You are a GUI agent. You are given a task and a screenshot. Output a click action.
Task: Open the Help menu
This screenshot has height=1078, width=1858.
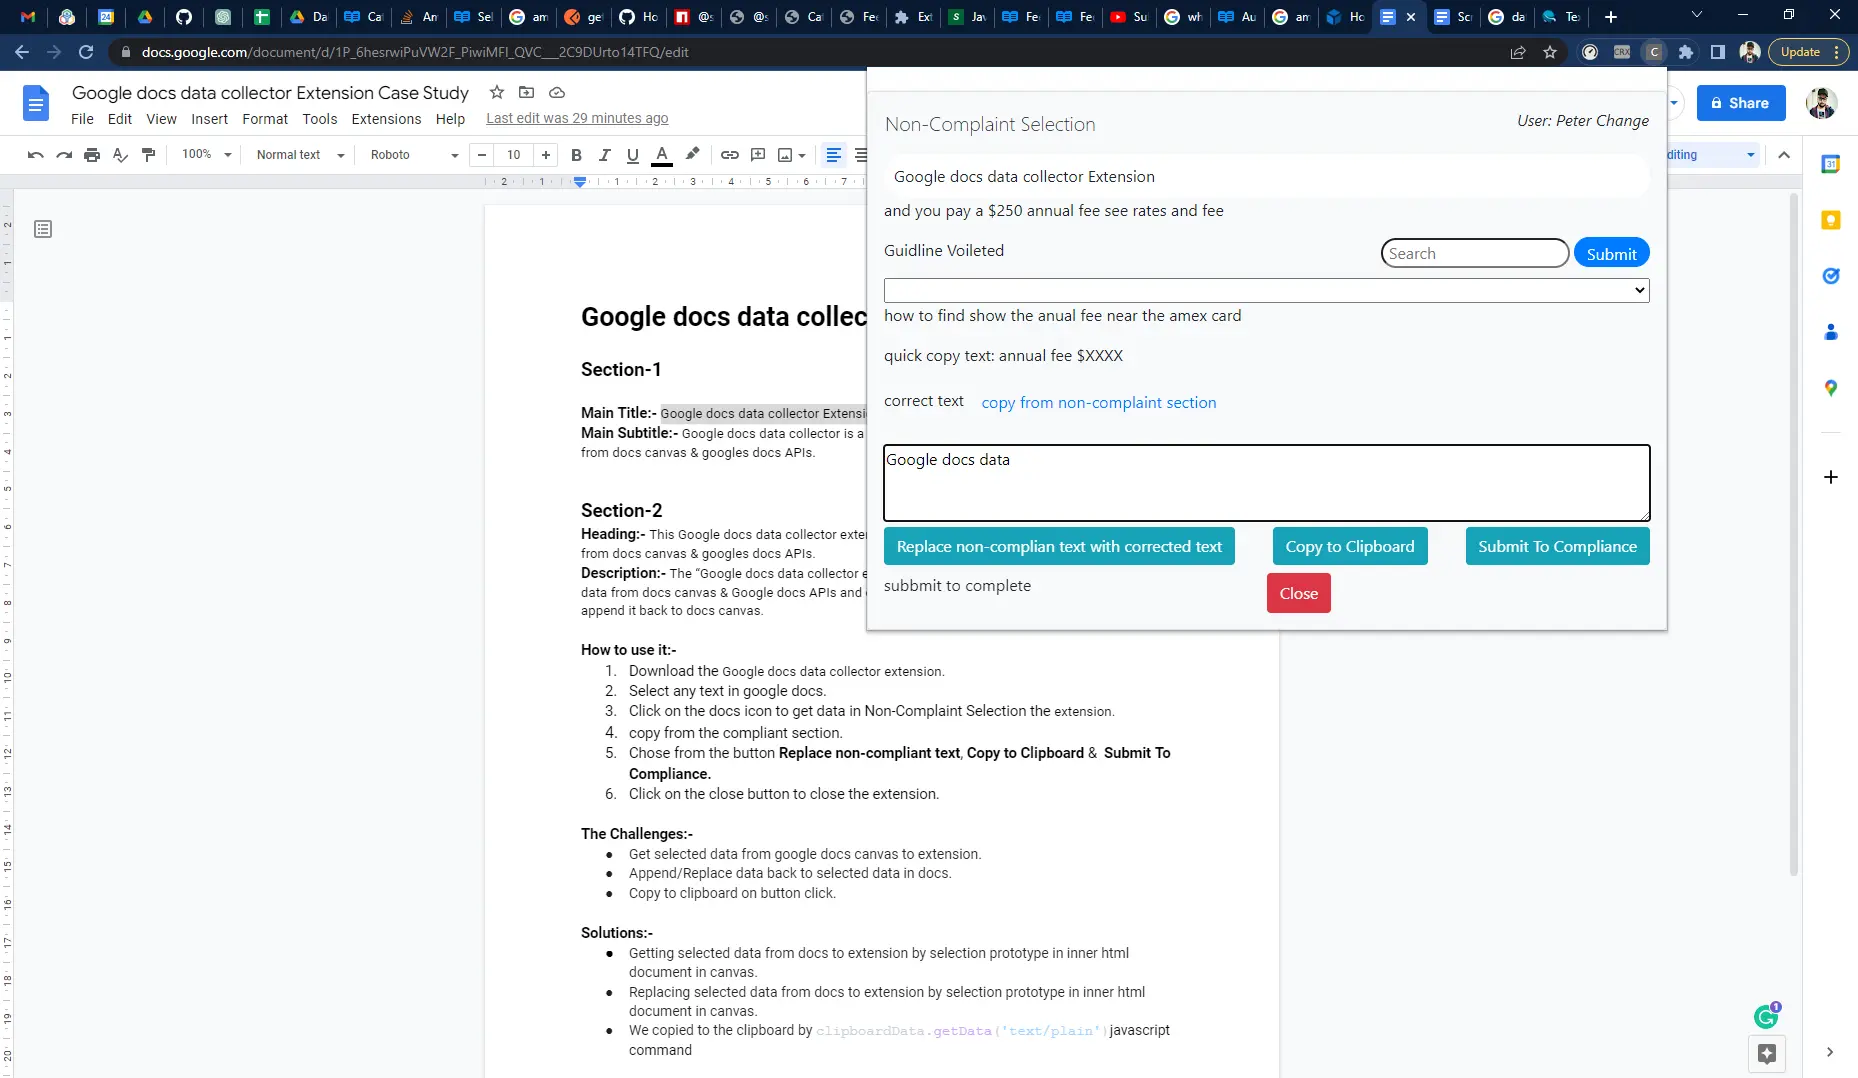pyautogui.click(x=450, y=119)
